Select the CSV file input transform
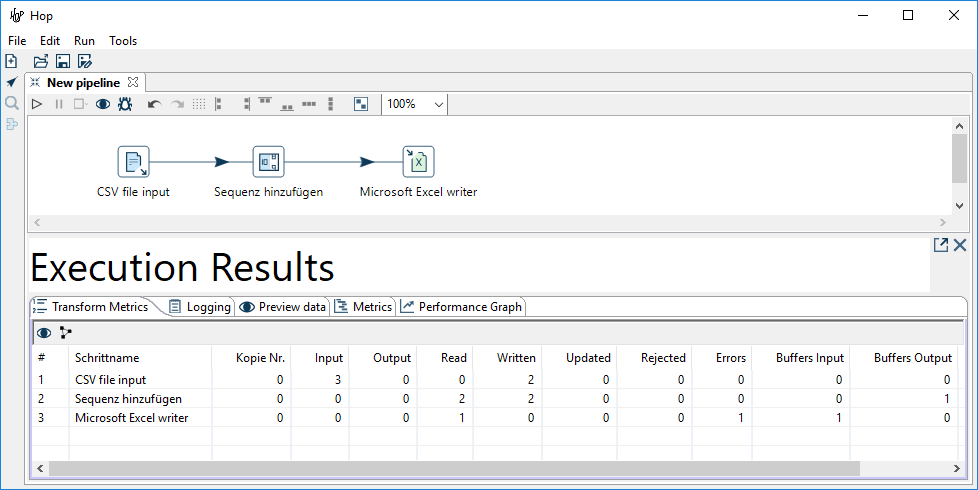Image resolution: width=978 pixels, height=490 pixels. tap(133, 162)
